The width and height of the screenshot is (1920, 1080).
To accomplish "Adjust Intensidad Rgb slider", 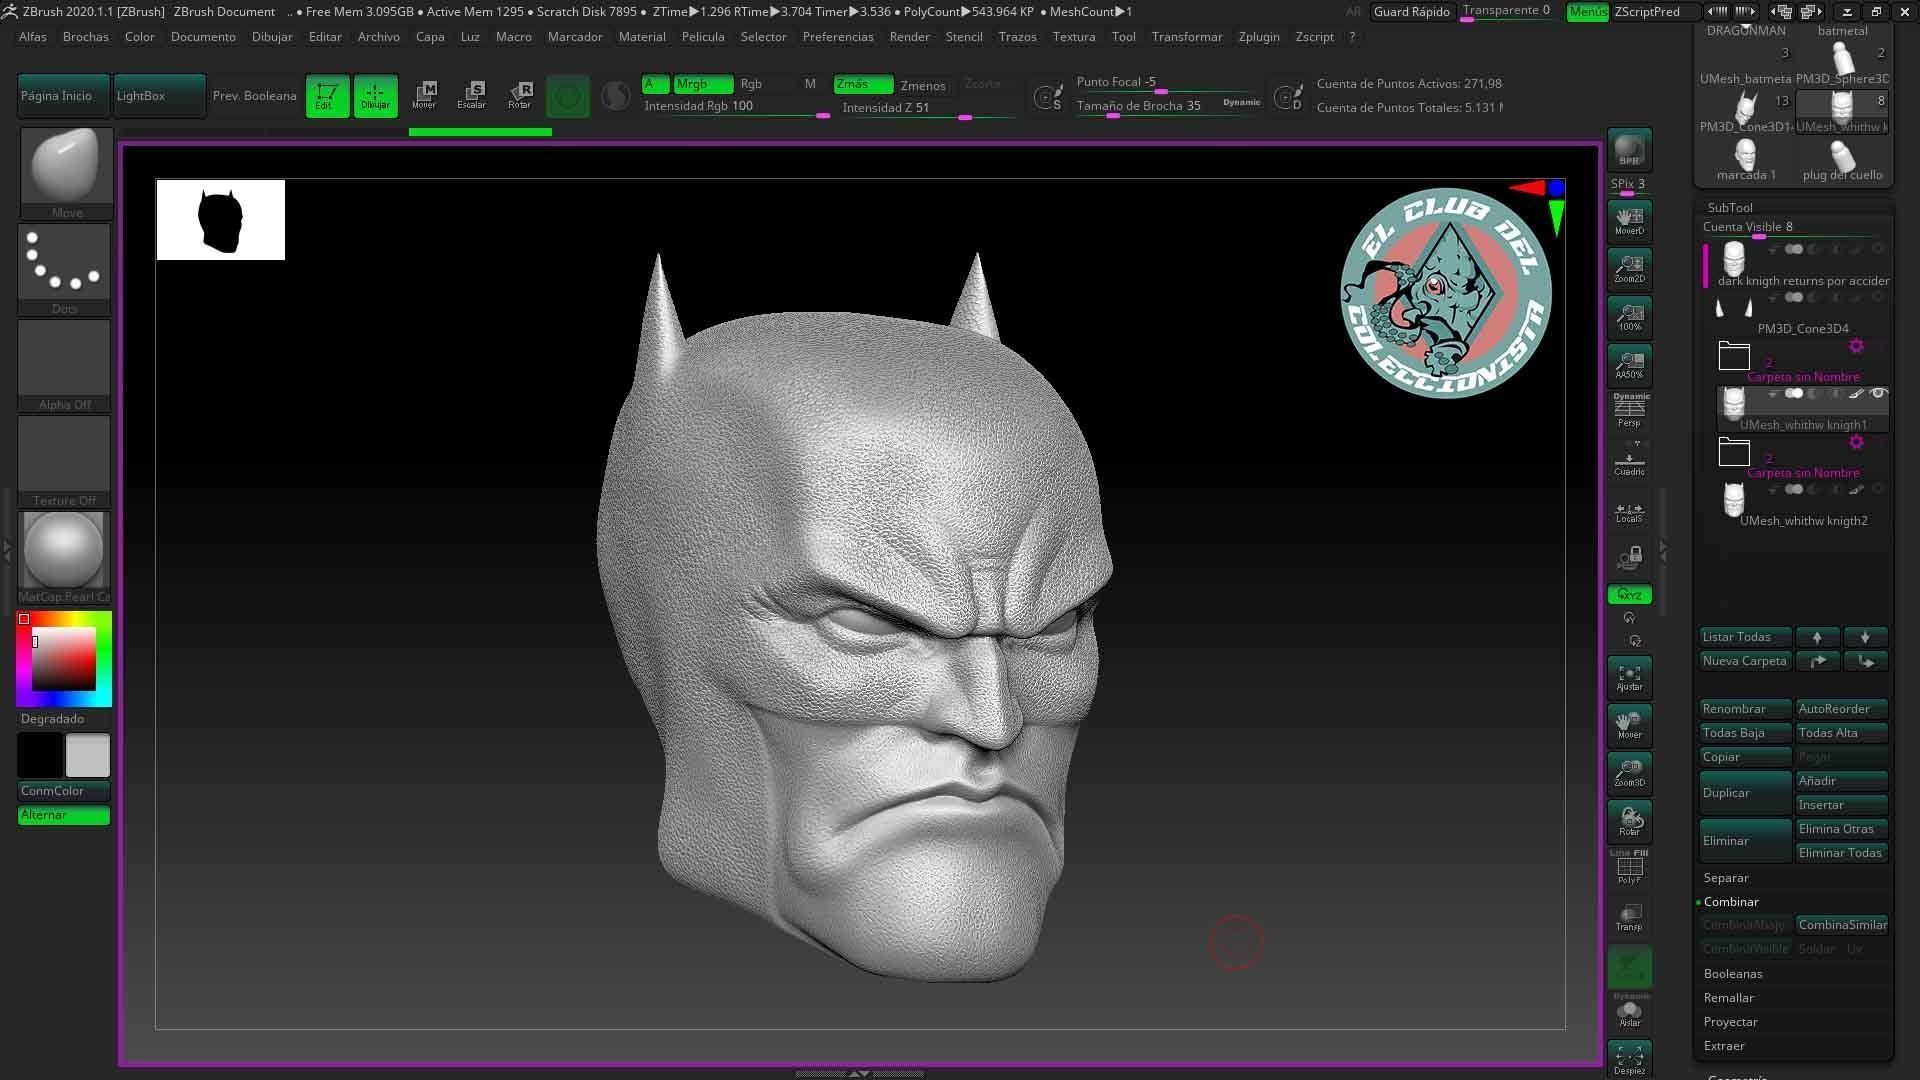I will 736,106.
